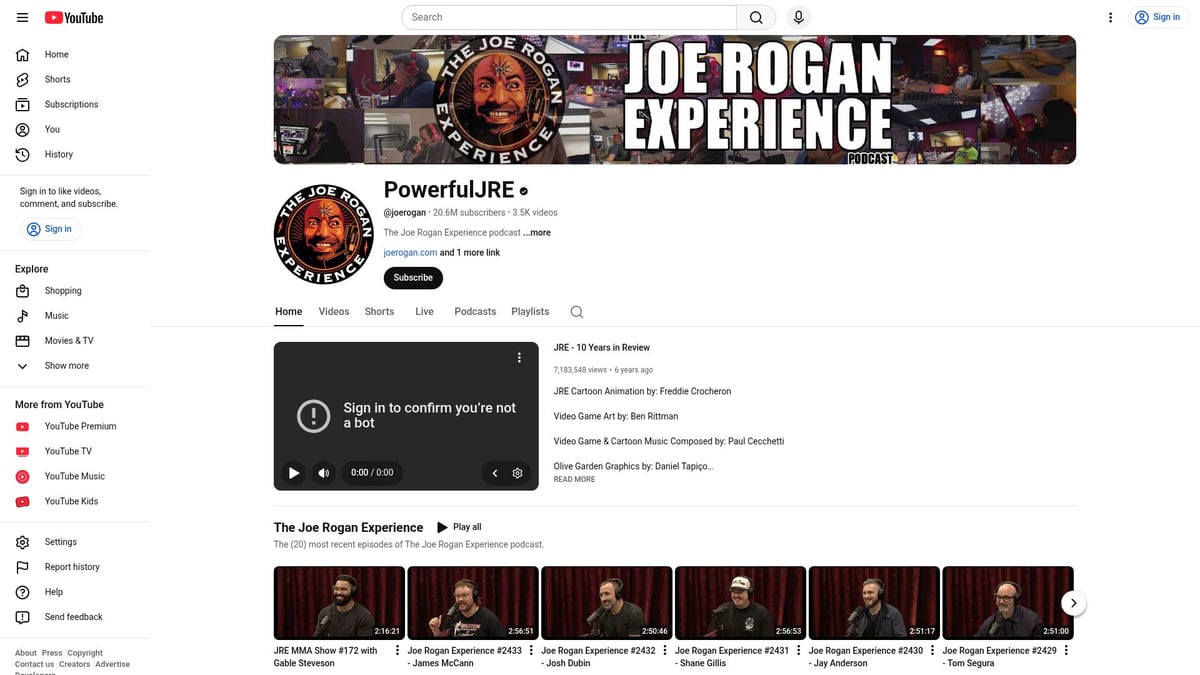1200x675 pixels.
Task: Play the featured video
Action: point(293,473)
